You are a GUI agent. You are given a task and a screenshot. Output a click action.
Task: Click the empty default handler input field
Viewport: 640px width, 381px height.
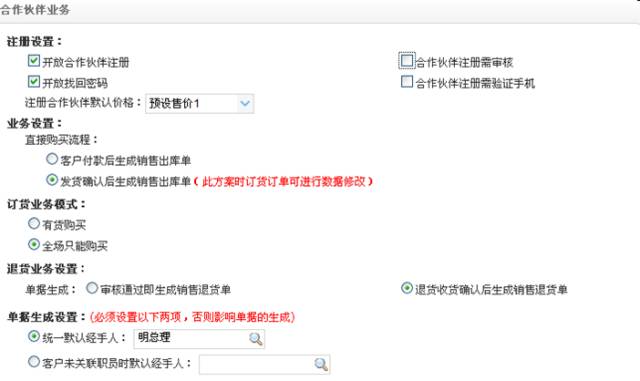264,364
